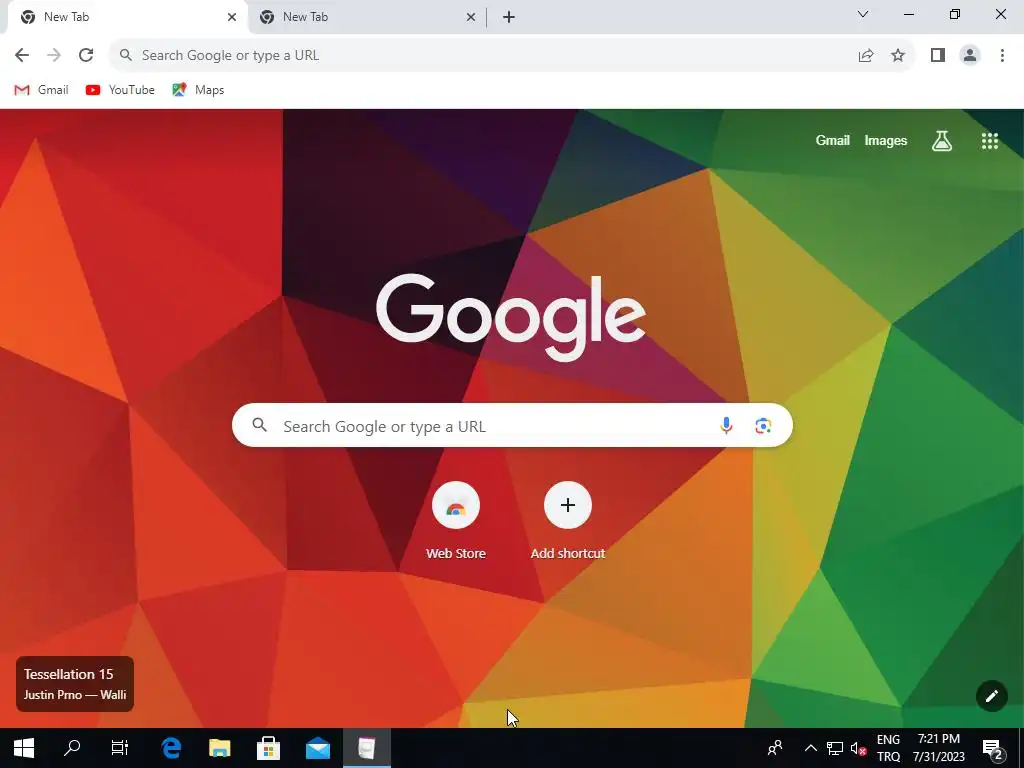Search by image with Google Lens icon

(x=763, y=426)
